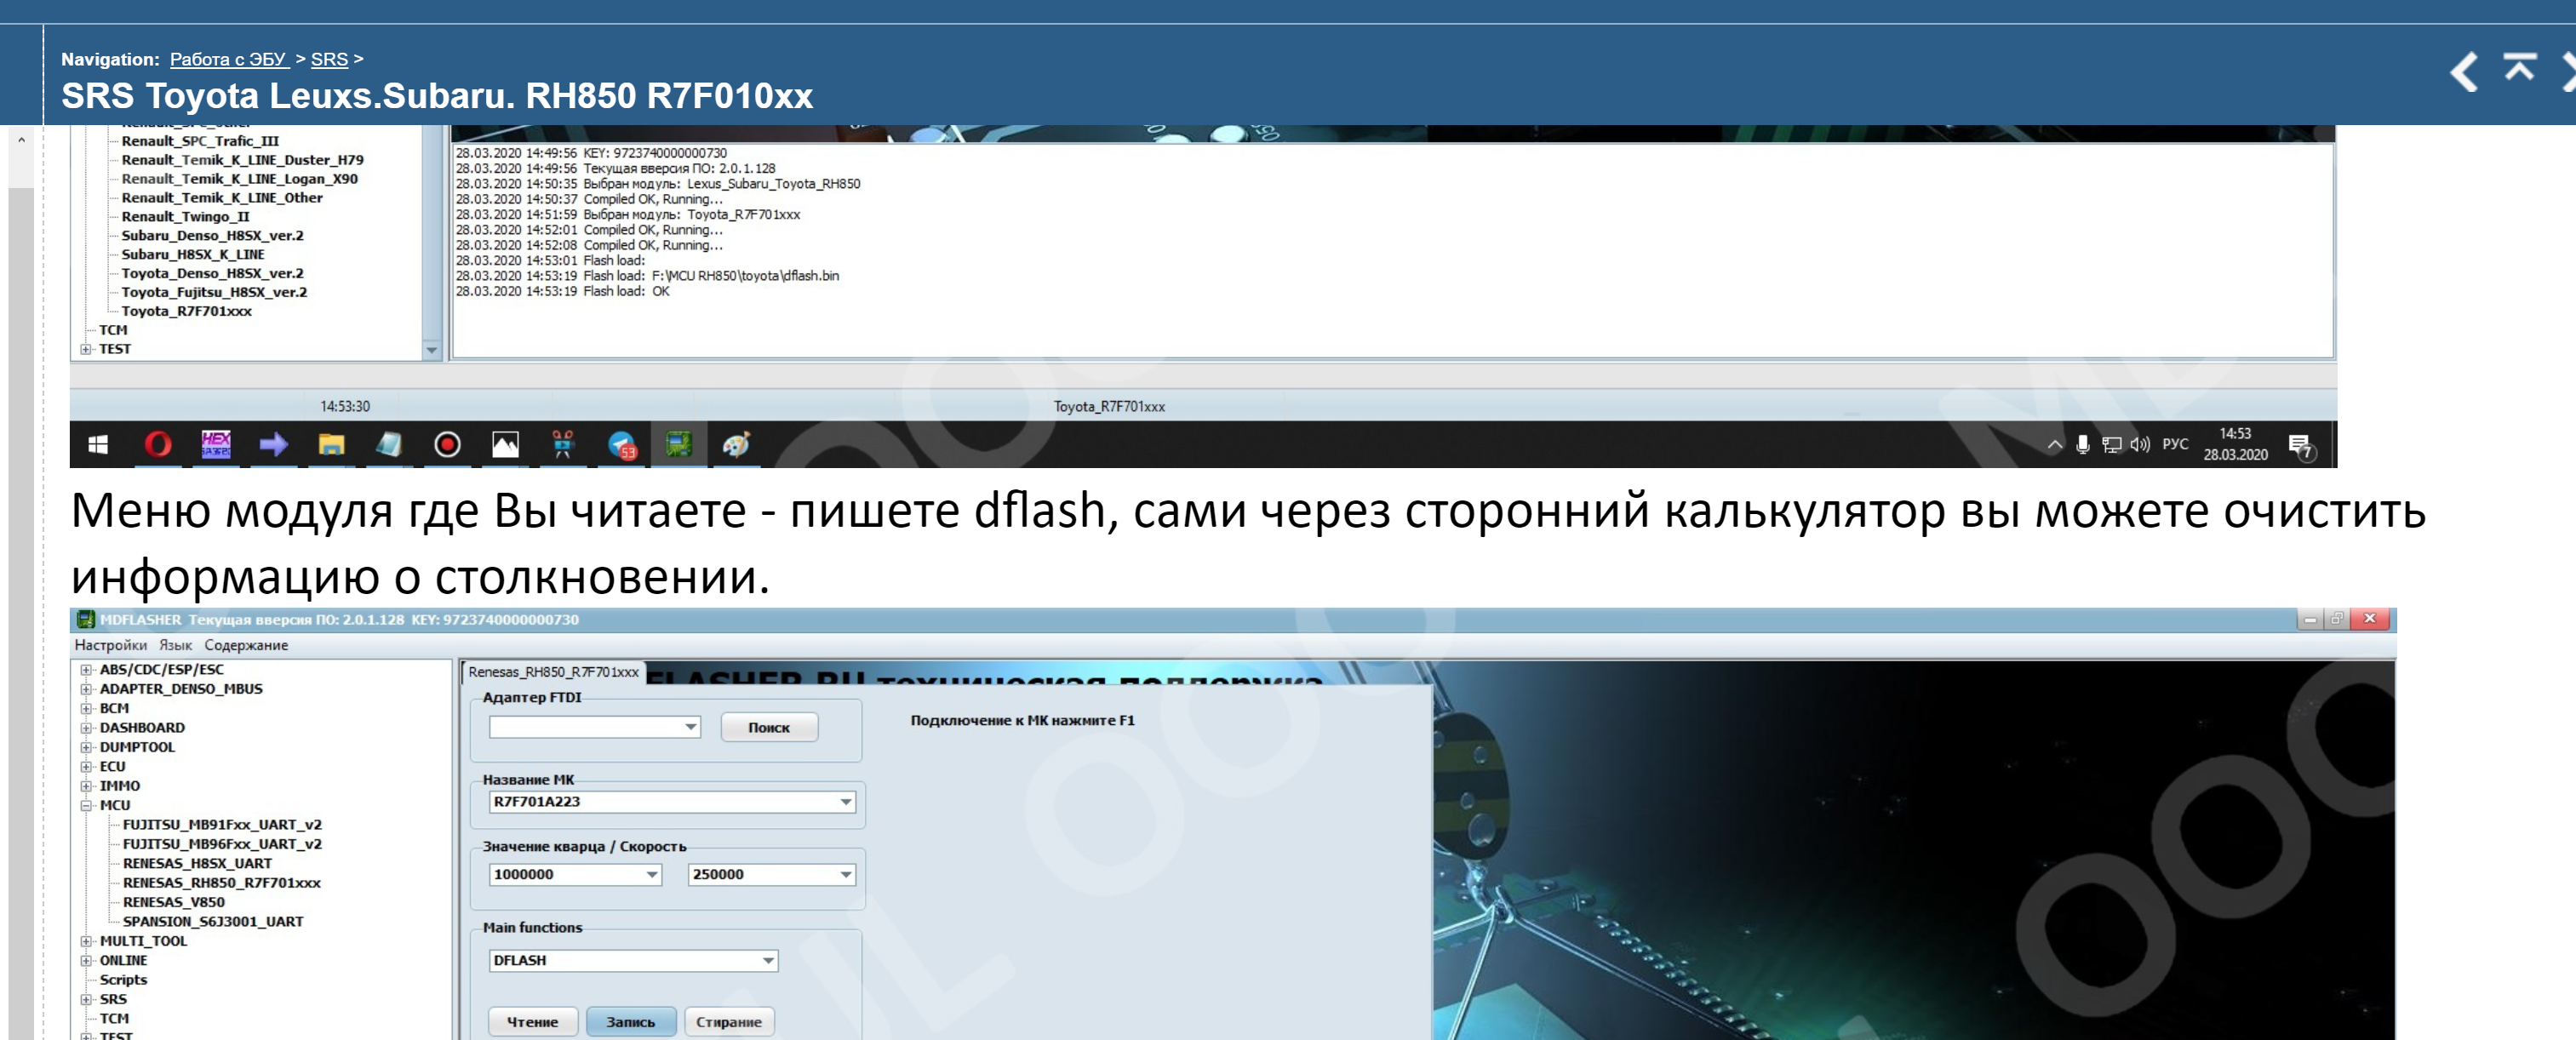The width and height of the screenshot is (2576, 1040).
Task: Open the Photos picture taskbar icon
Action: point(505,445)
